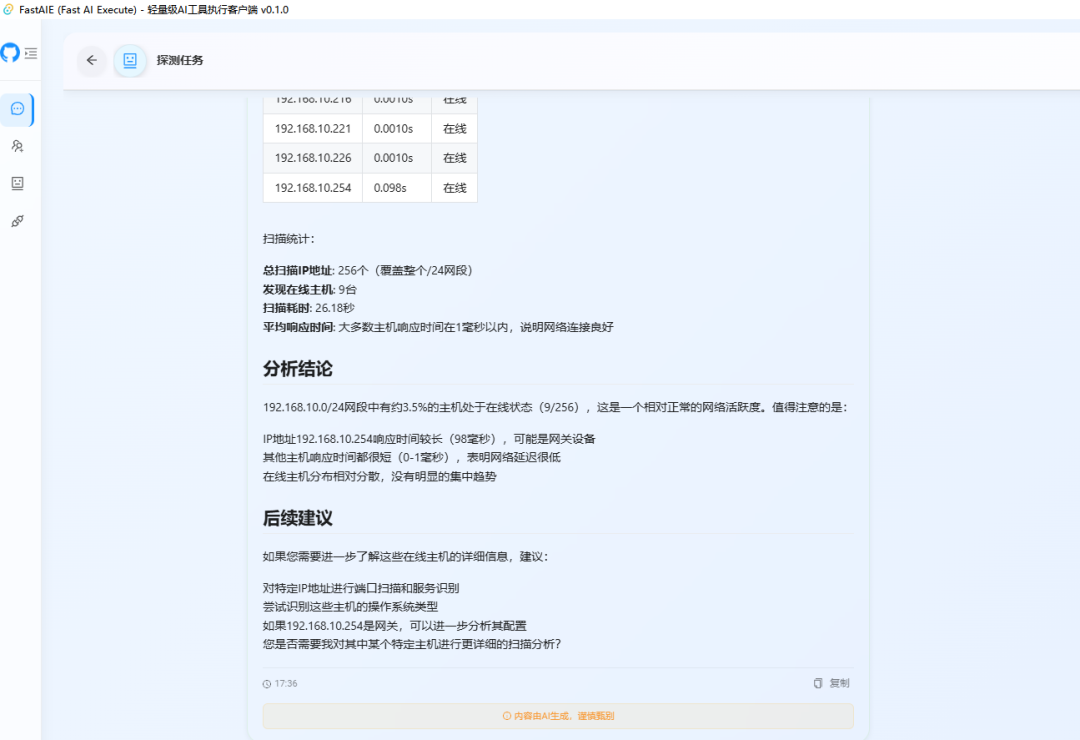1080x740 pixels.
Task: Click the 扫描耗时 26.18秒 line
Action: pos(309,308)
